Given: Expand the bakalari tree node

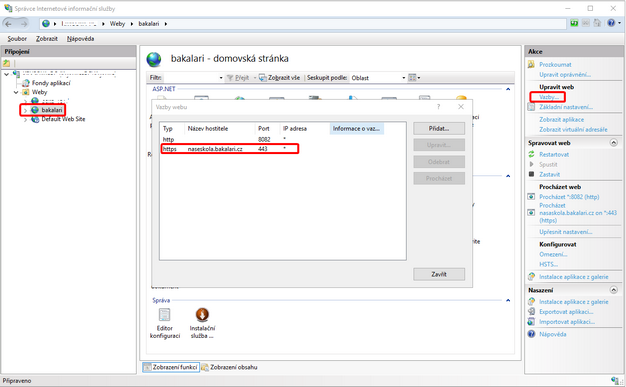Looking at the screenshot, I should [x=26, y=110].
